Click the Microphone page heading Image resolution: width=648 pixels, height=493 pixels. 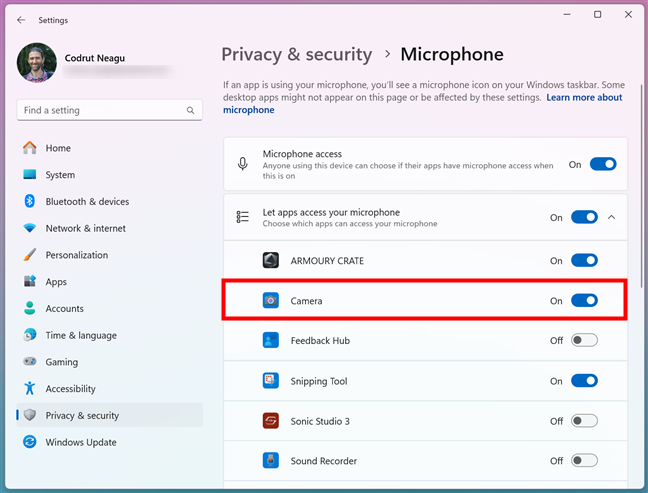[x=452, y=54]
